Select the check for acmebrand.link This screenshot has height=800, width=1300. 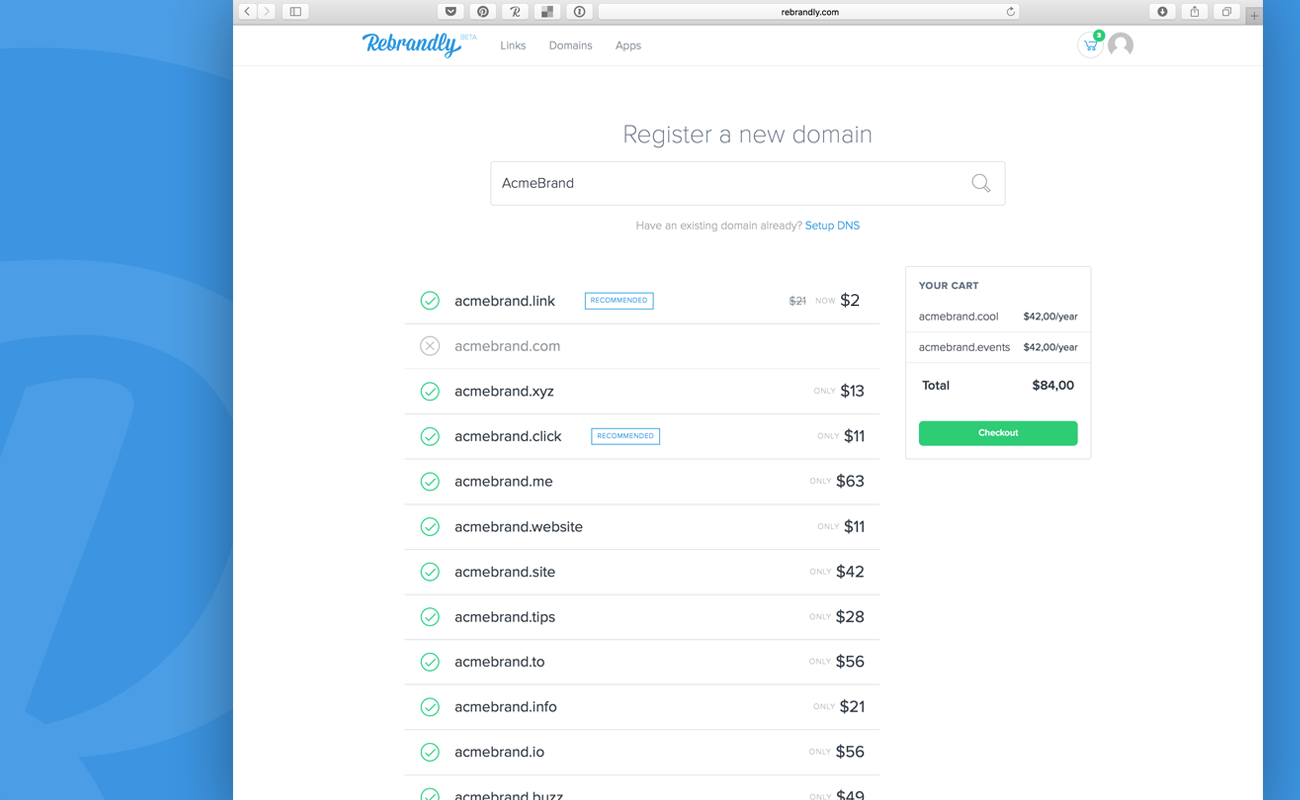430,300
